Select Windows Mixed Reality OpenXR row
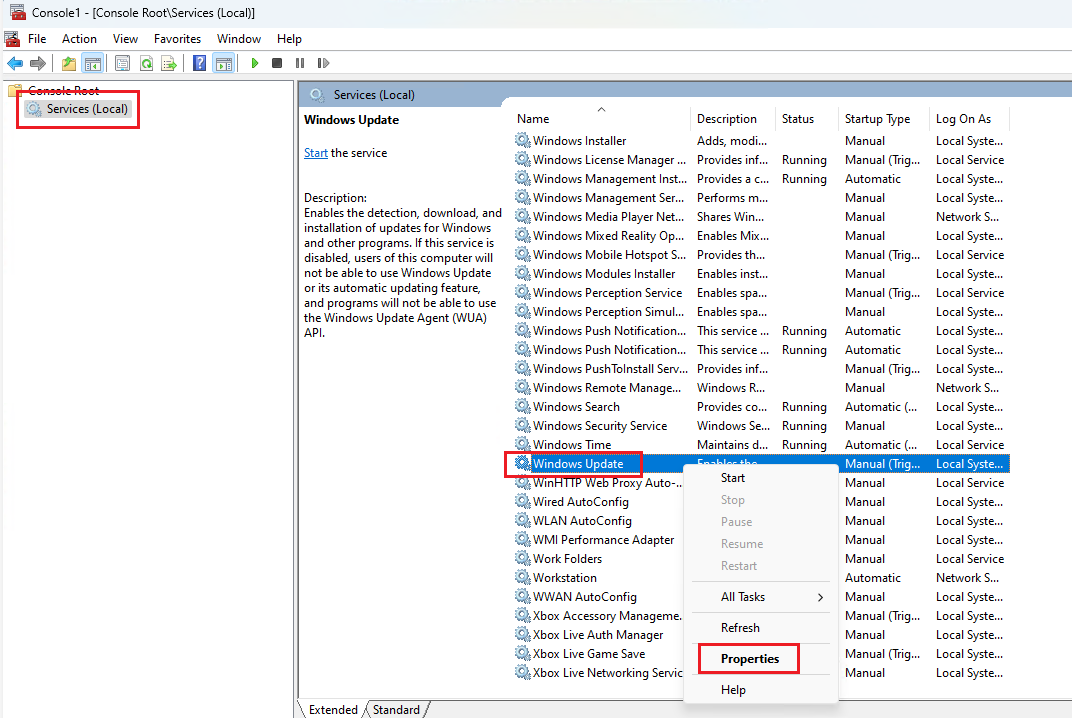The width and height of the screenshot is (1072, 718). click(760, 236)
